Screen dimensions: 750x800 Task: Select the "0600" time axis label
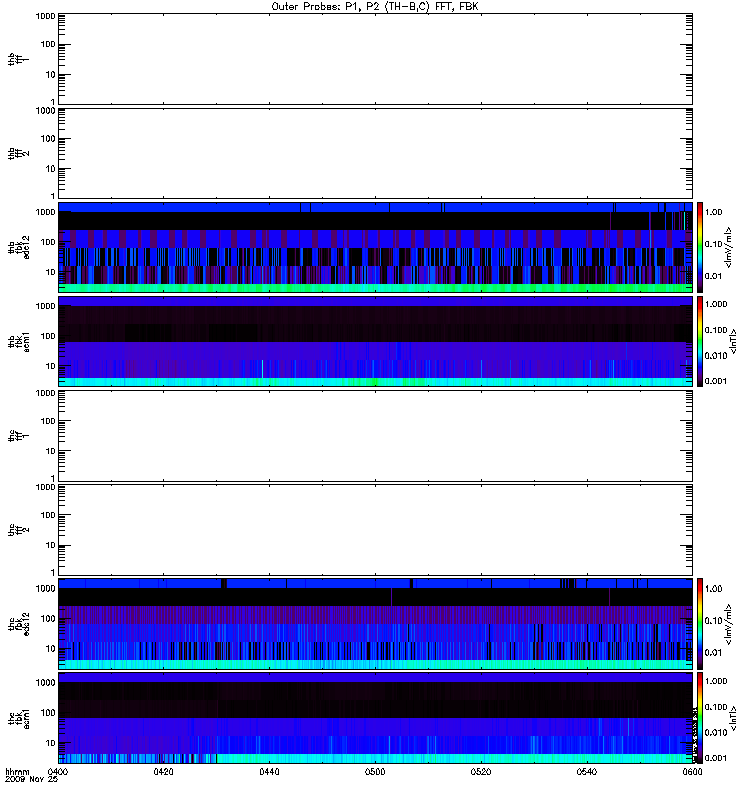[x=692, y=771]
